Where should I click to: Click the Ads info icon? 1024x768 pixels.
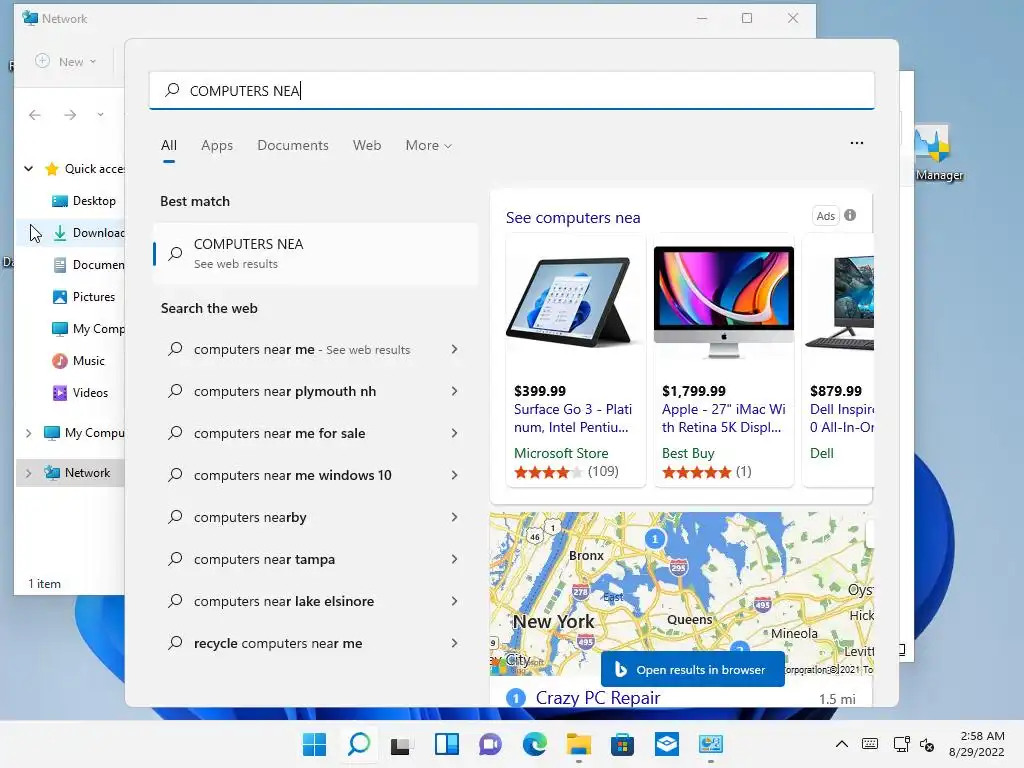[850, 215]
